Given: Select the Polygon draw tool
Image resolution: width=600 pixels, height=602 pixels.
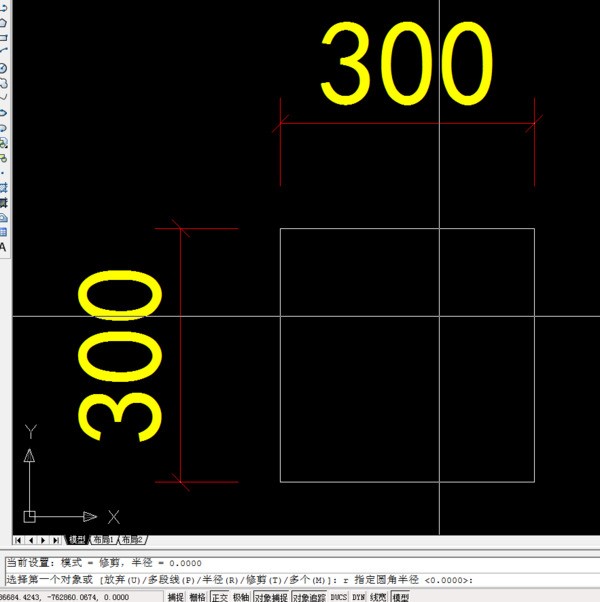Looking at the screenshot, I should pyautogui.click(x=3, y=22).
